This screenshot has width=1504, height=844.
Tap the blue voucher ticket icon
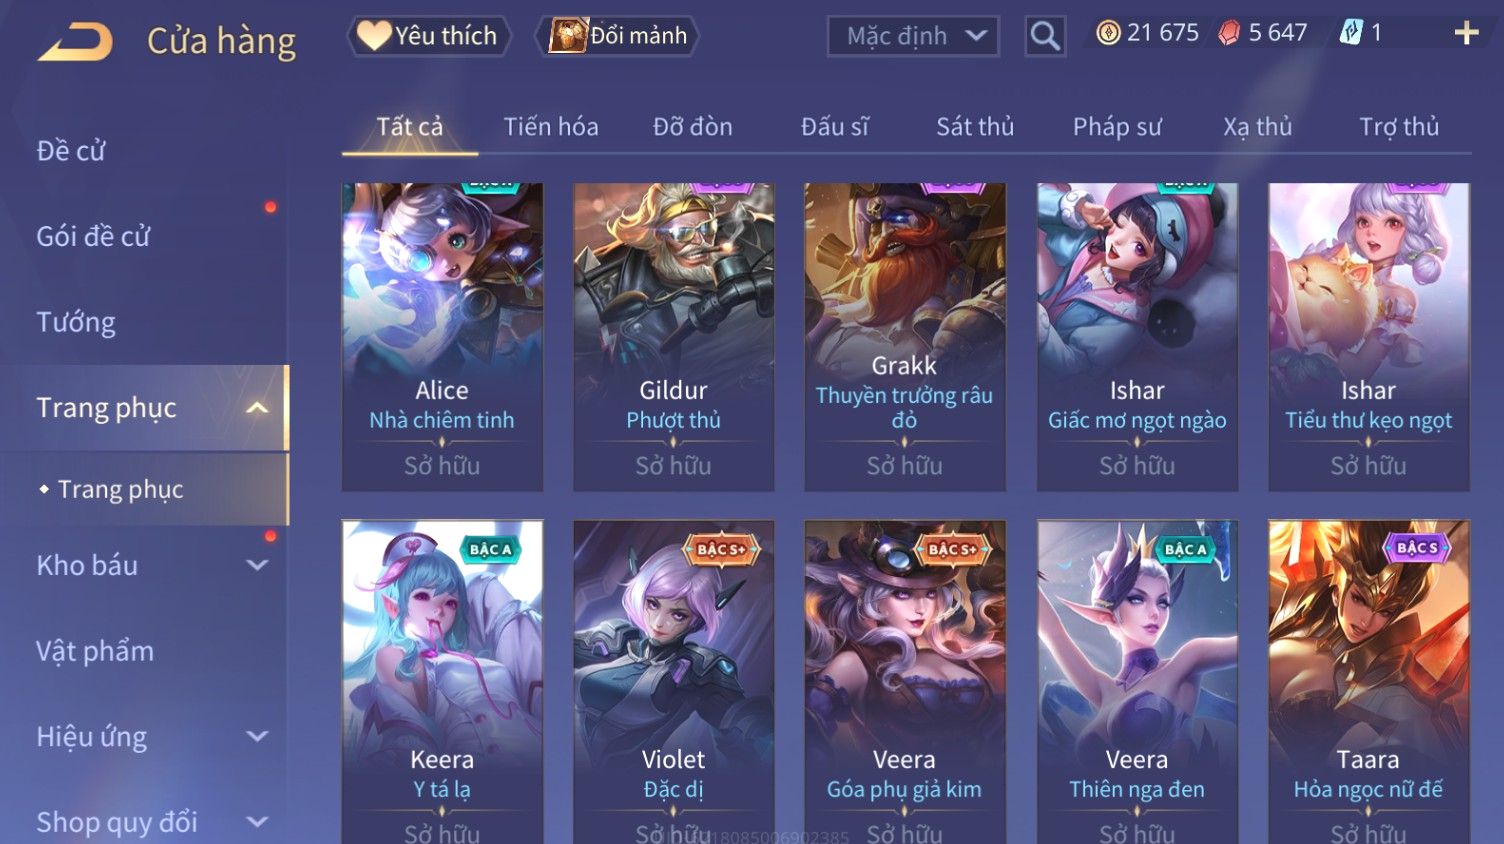coord(1351,33)
